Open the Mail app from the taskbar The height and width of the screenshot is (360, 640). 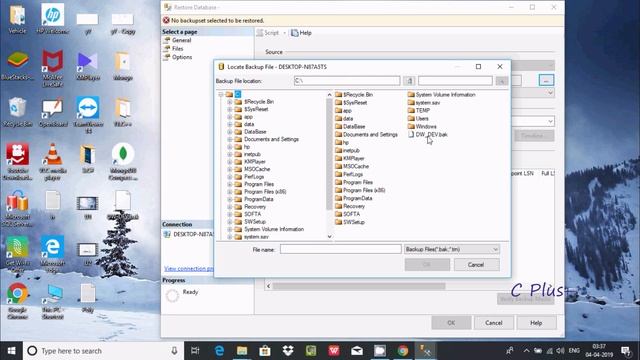click(357, 351)
